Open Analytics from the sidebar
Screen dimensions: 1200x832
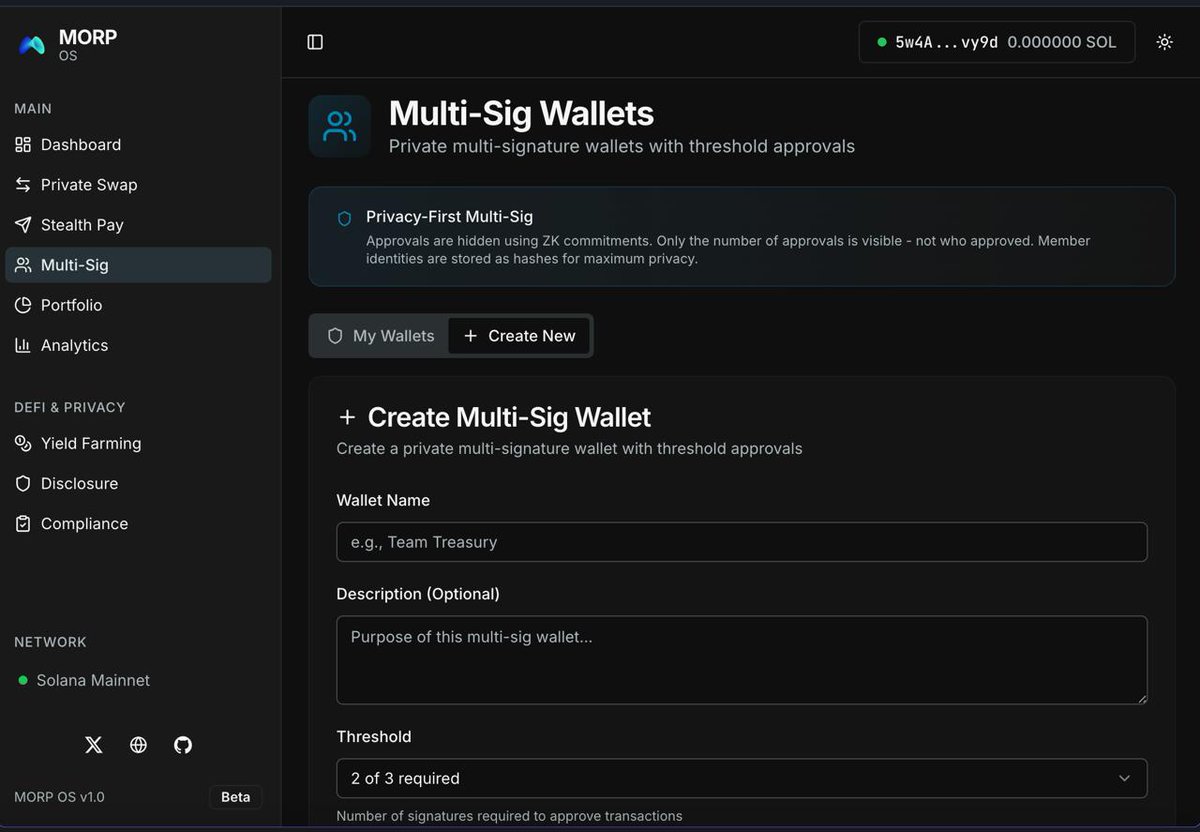(138, 345)
